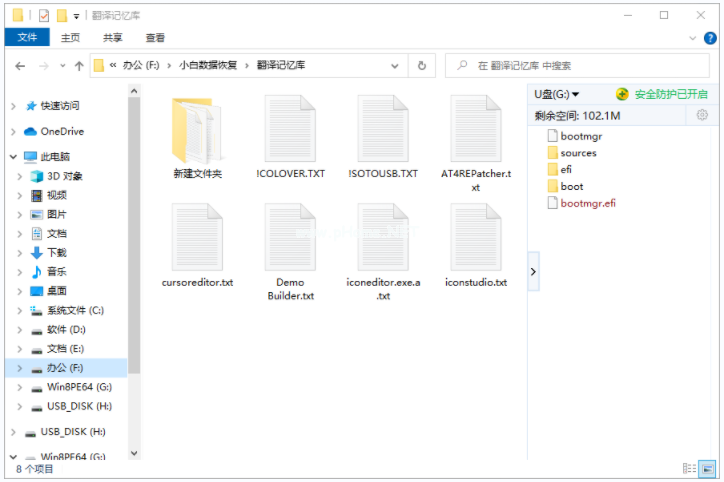Image resolution: width=724 pixels, height=482 pixels.
Task: Open the sources folder in U盘 panel
Action: [x=577, y=153]
